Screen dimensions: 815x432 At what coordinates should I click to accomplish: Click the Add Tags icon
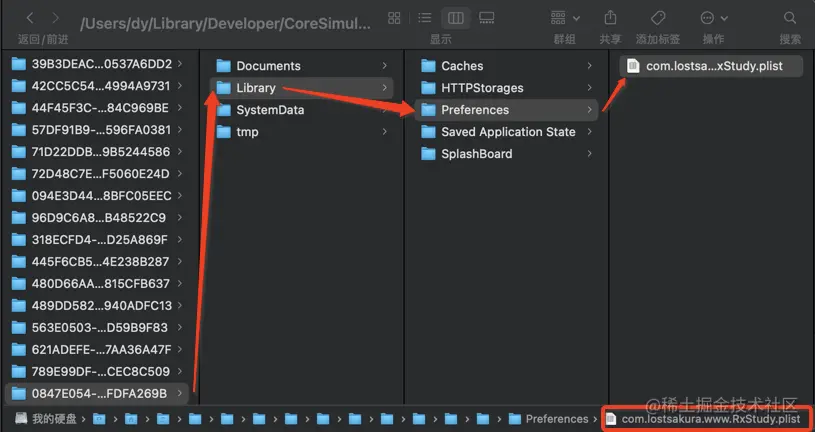658,18
